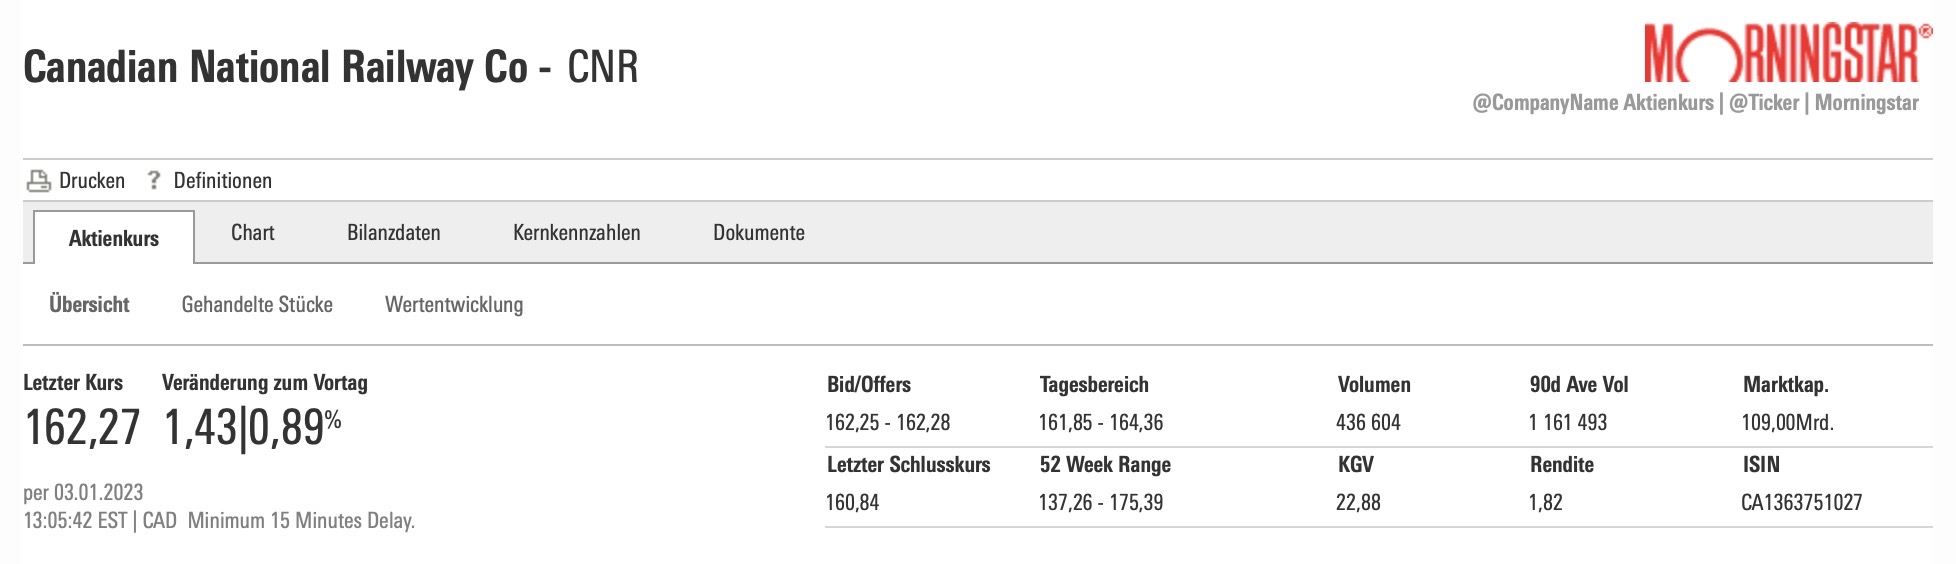Select the Übersicht sub-tab

(x=89, y=305)
